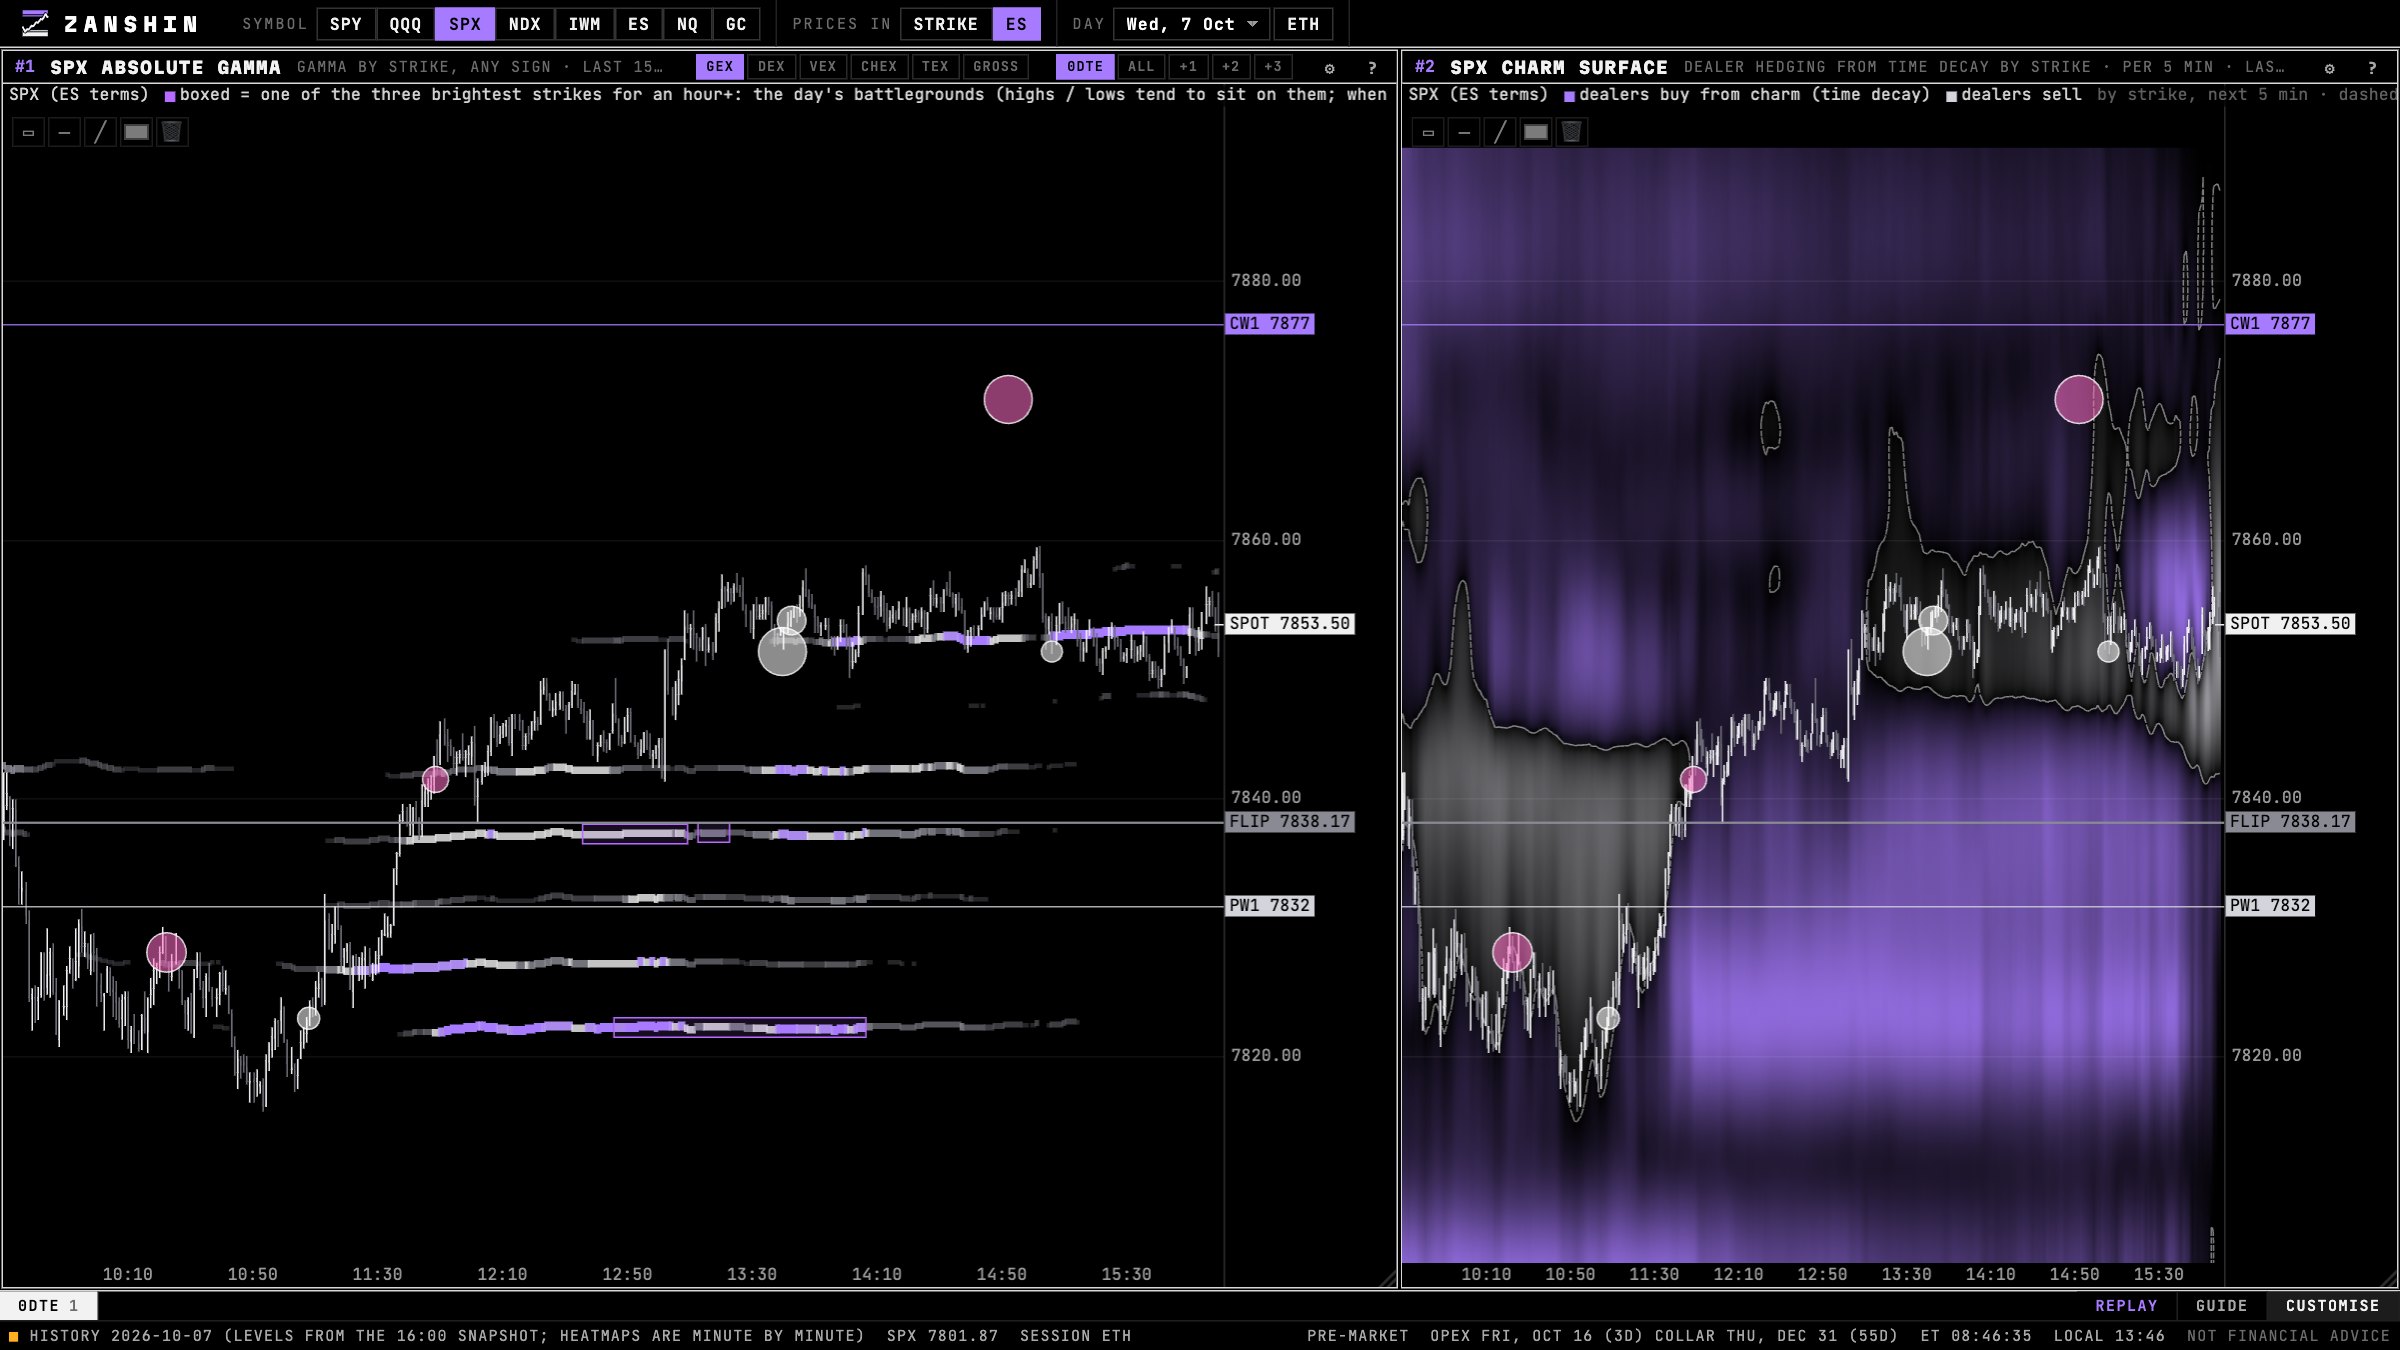Choose the +1 expiry filter
This screenshot has width=2400, height=1350.
[1188, 67]
